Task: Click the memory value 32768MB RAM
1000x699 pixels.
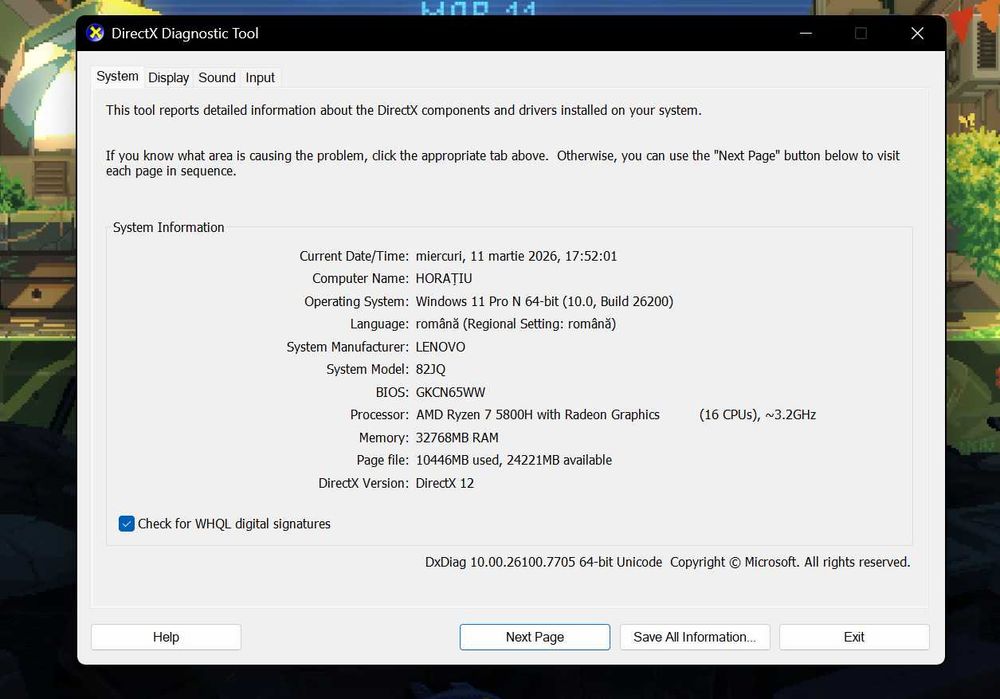Action: pos(457,438)
